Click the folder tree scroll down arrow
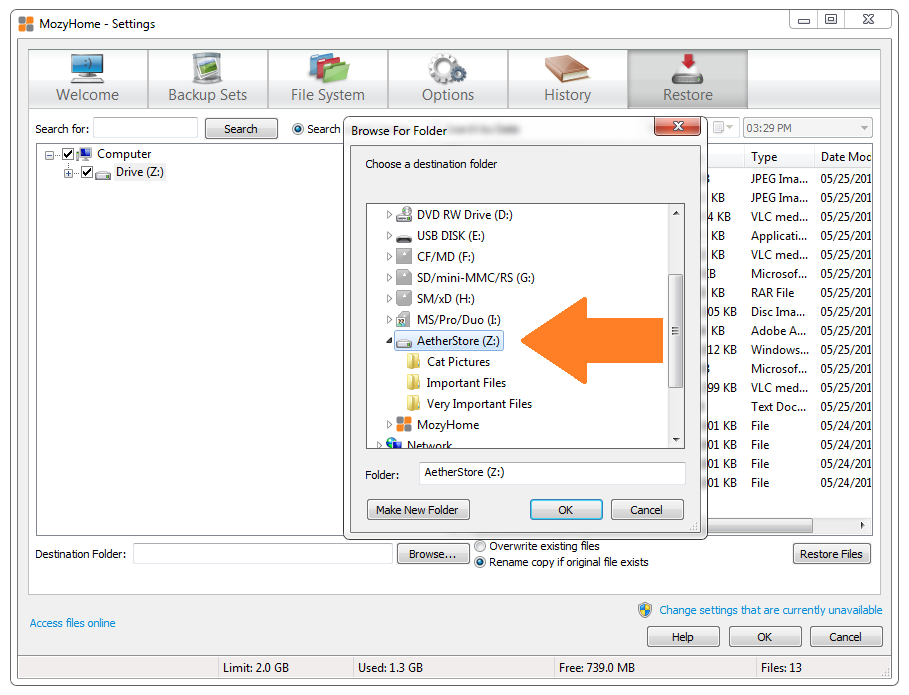 point(675,440)
